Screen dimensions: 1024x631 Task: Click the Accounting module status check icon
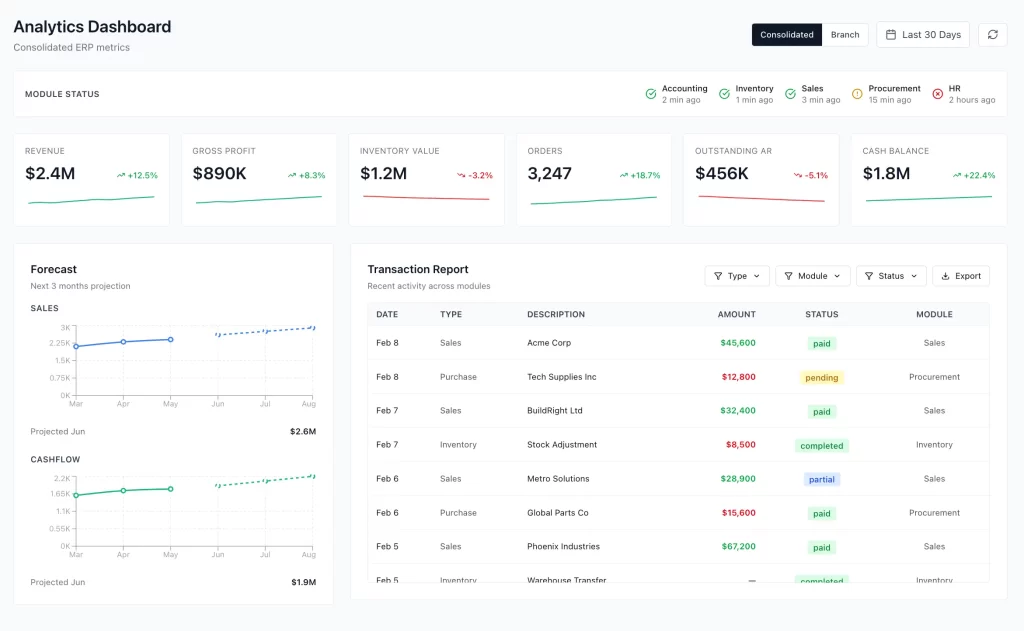pos(649,92)
